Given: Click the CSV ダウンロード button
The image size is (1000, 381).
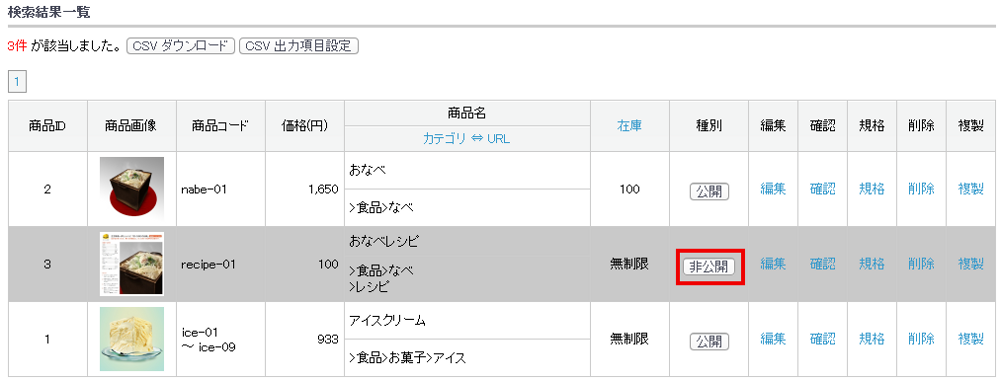Looking at the screenshot, I should point(181,46).
